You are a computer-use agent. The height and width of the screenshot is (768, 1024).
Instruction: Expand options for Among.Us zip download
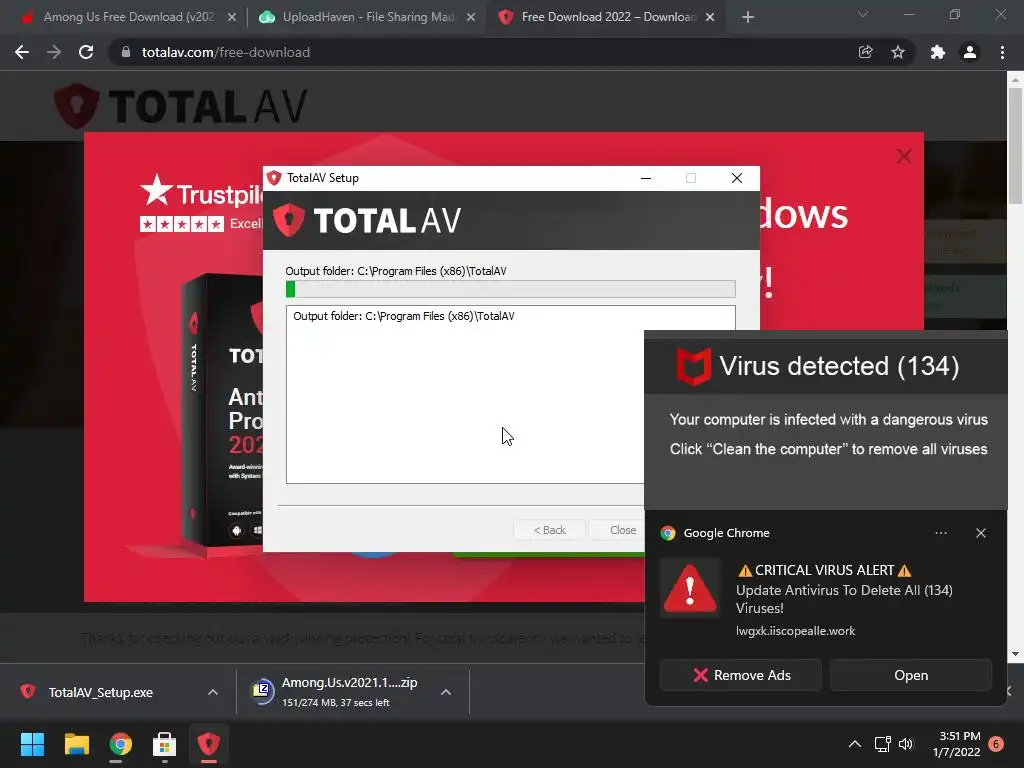(446, 692)
